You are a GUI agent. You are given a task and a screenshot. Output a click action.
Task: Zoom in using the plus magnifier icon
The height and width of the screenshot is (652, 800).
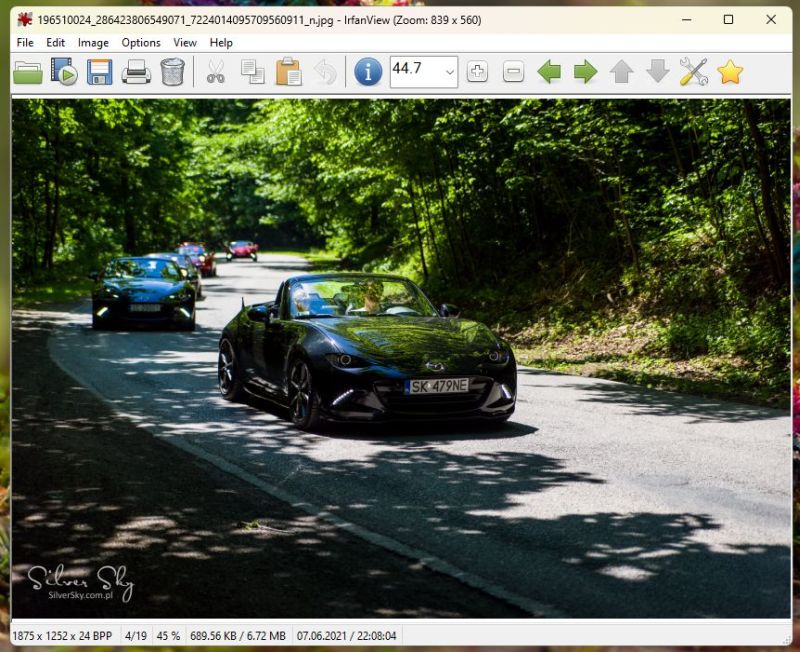point(477,72)
